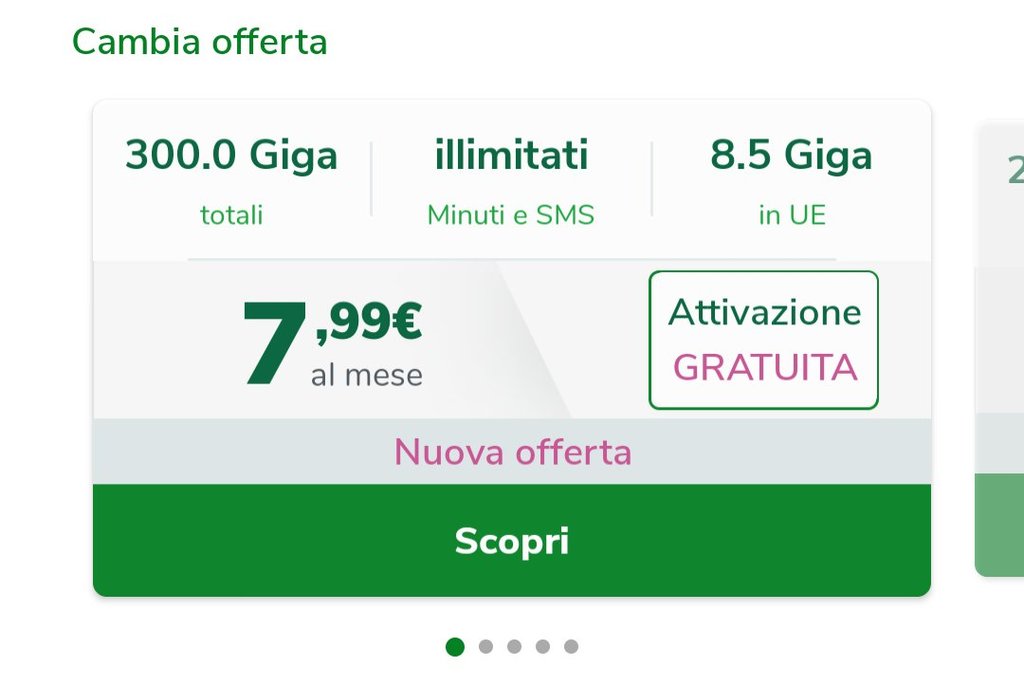Viewport: 1024px width, 685px height.
Task: Tap the 300.0 Giga value
Action: pyautogui.click(x=231, y=156)
